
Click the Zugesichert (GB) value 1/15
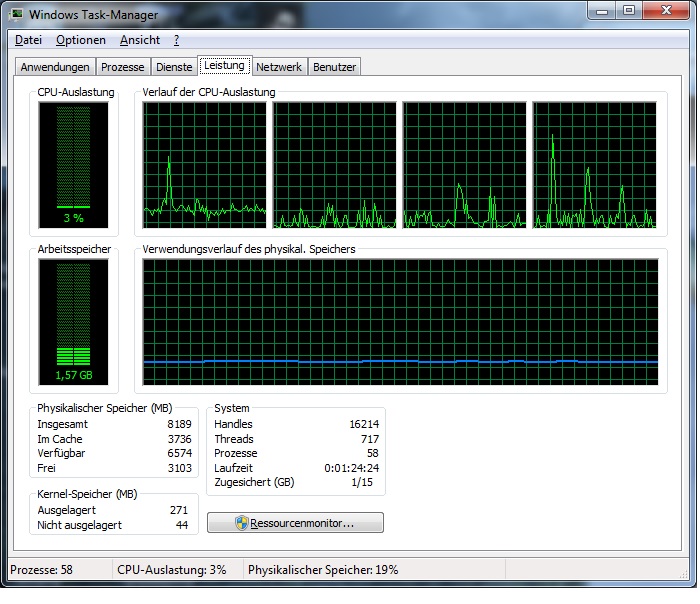click(362, 482)
